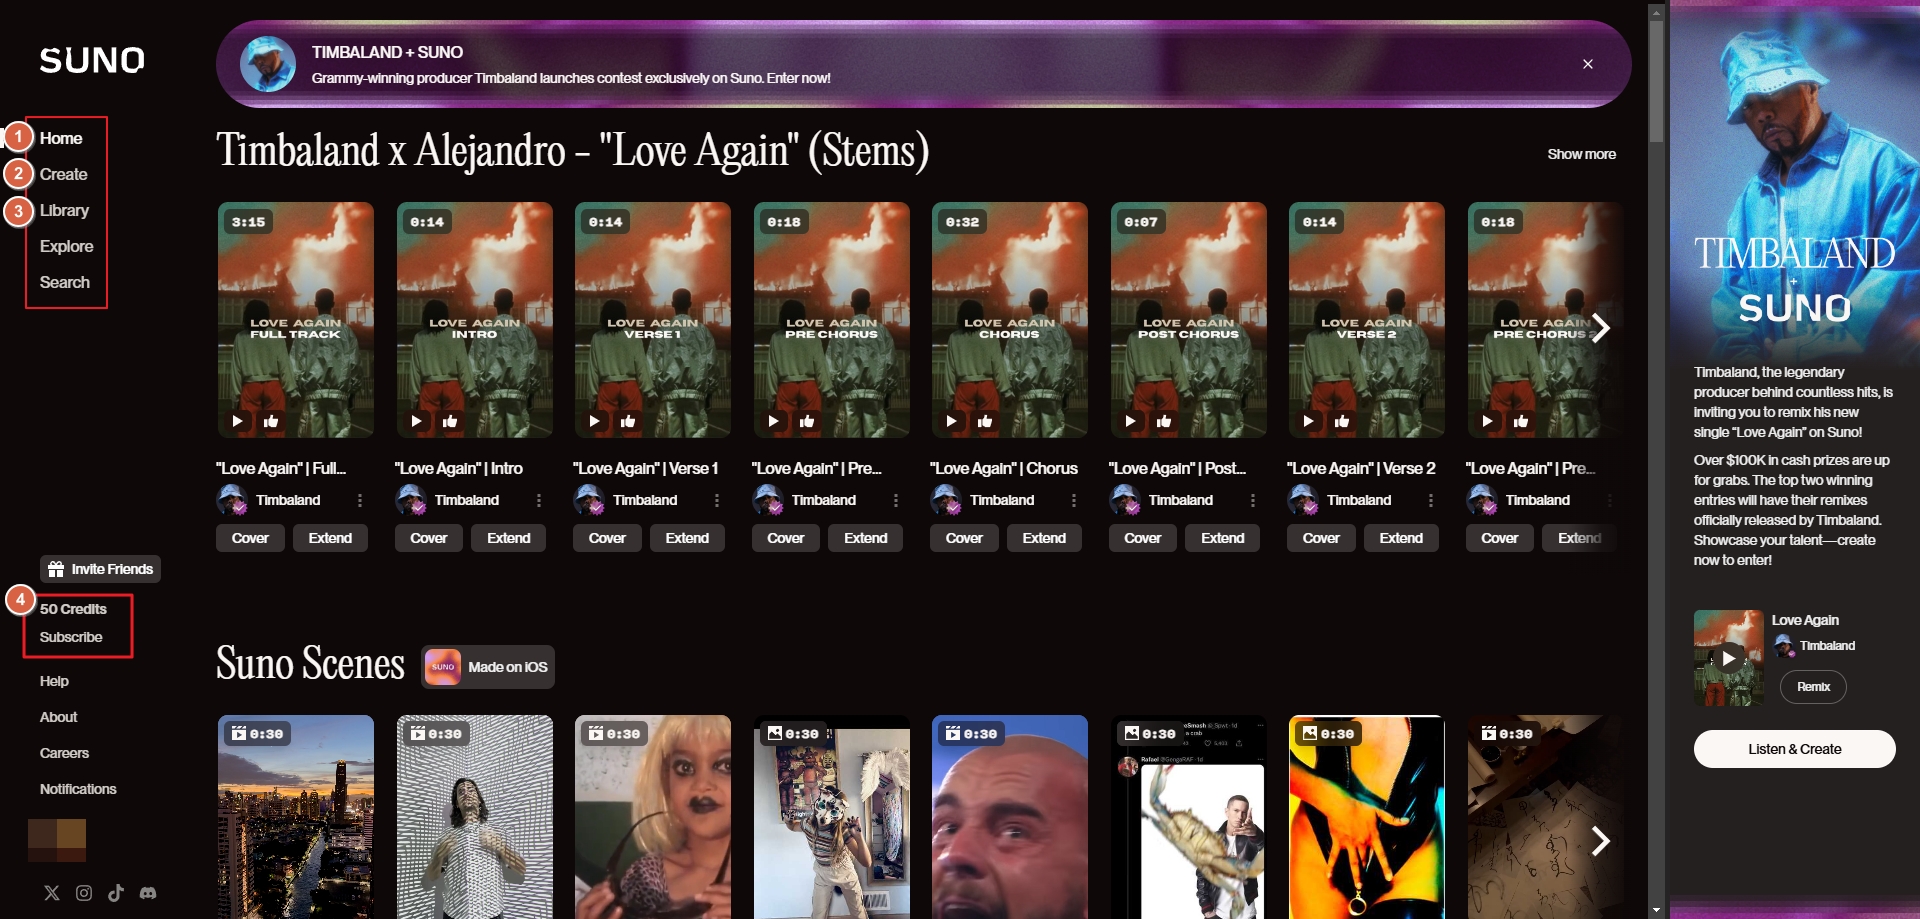This screenshot has width=1920, height=919.
Task: Open more options for "Love Again" Pre Chorus
Action: (x=896, y=500)
